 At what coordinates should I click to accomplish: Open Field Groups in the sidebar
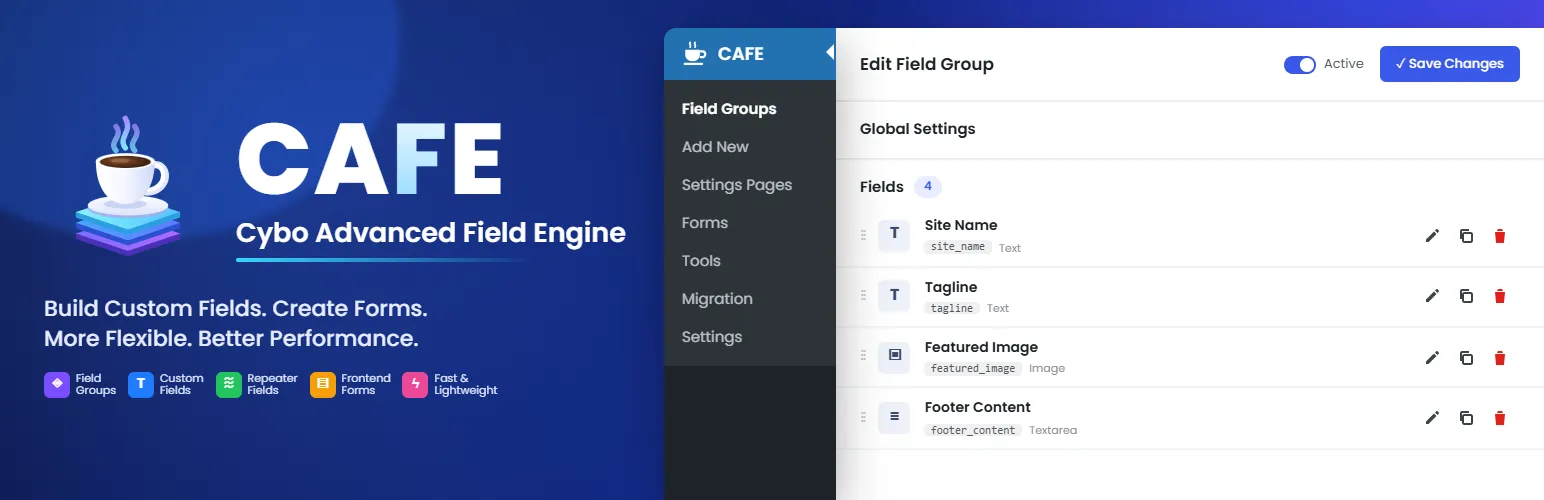click(x=729, y=109)
